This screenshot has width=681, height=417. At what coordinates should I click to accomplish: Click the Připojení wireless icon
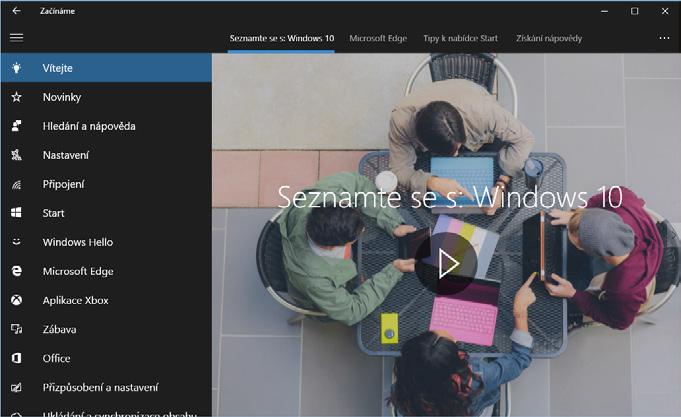(17, 185)
